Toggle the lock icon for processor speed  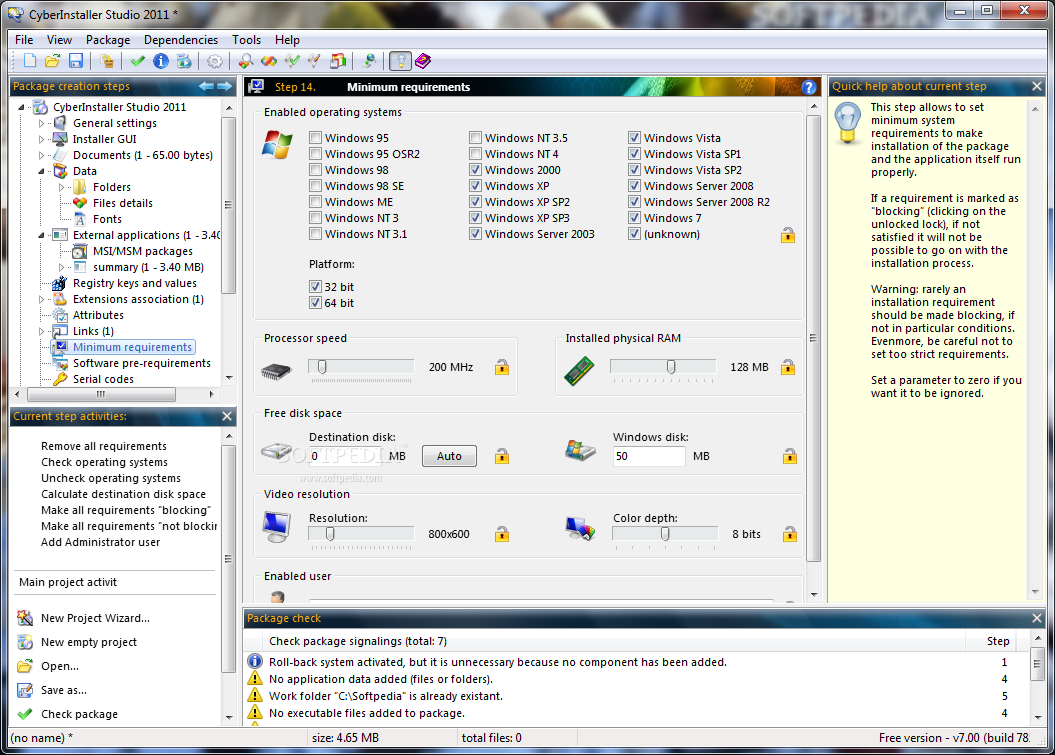coord(502,367)
